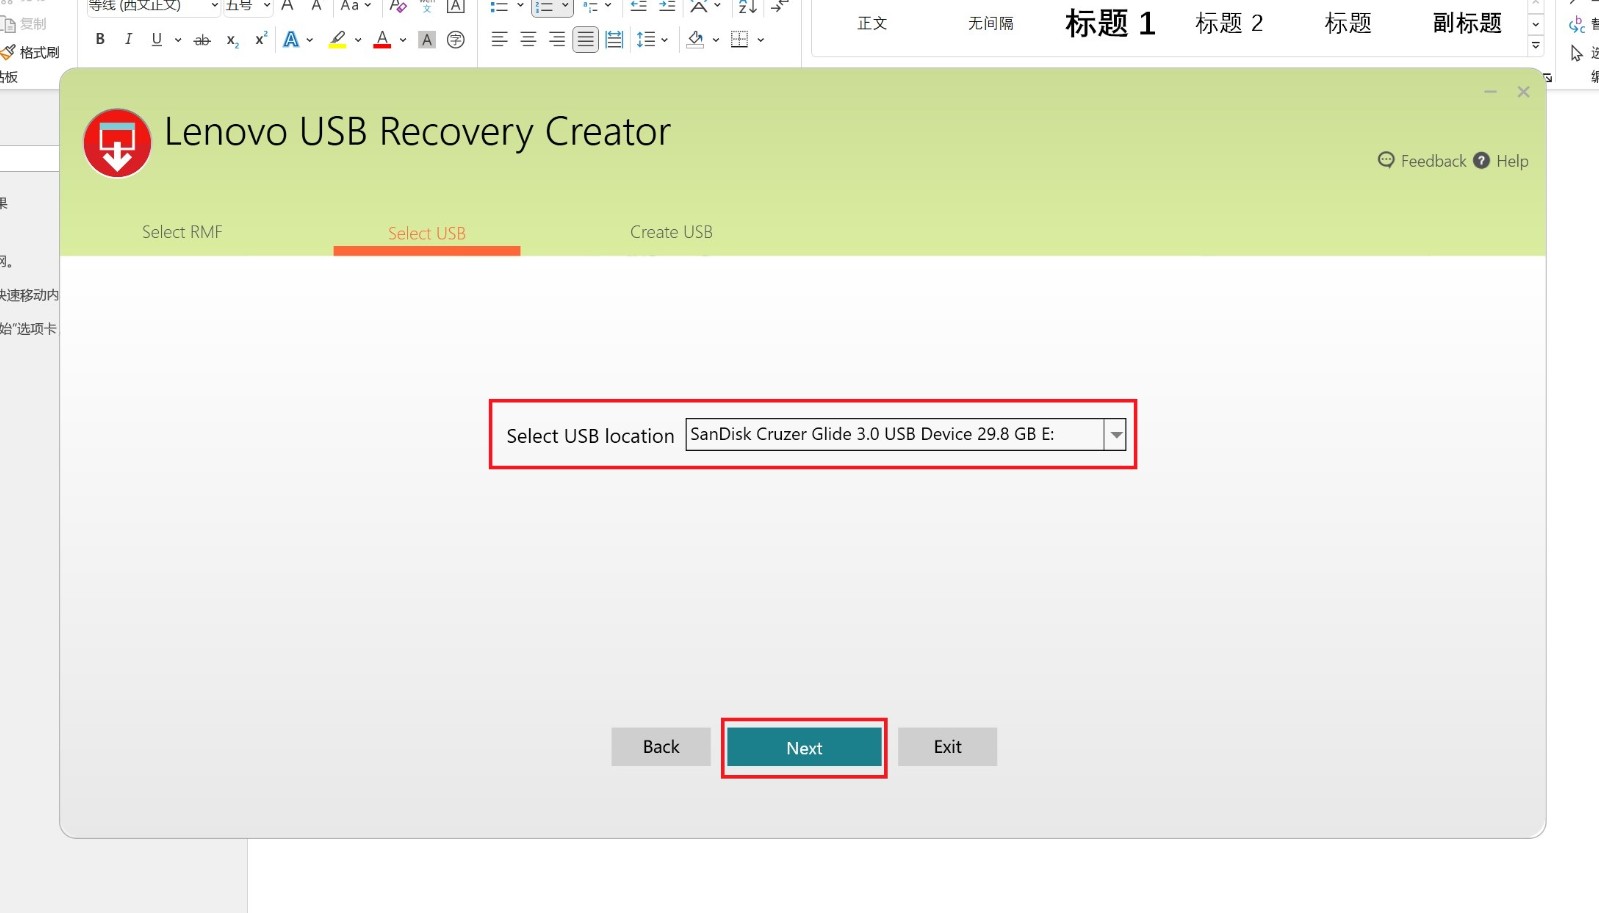This screenshot has width=1599, height=913.
Task: Toggle numbered list in Word
Action: click(545, 6)
